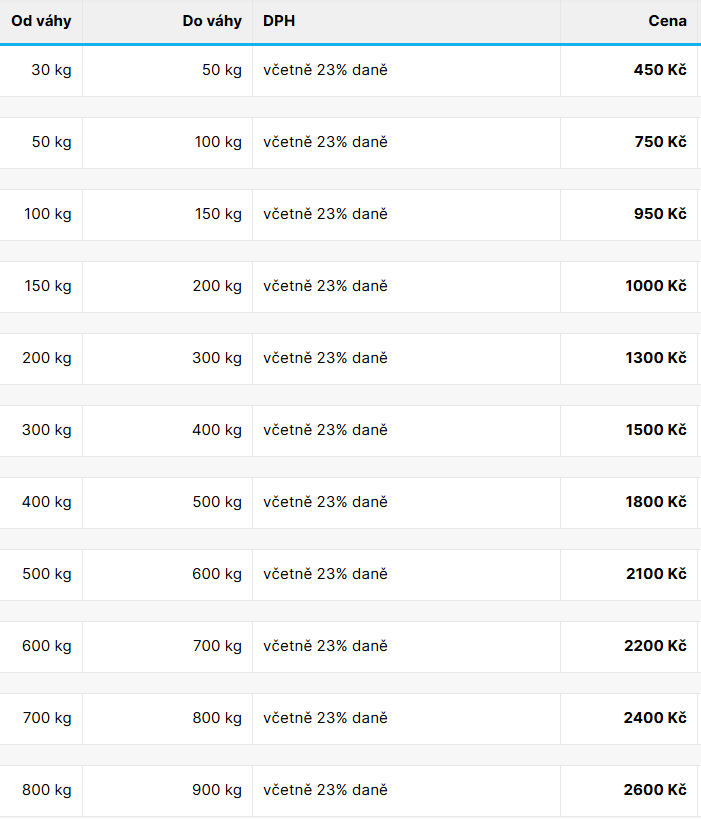Select the '900 kg' upper weight cell

[217, 790]
